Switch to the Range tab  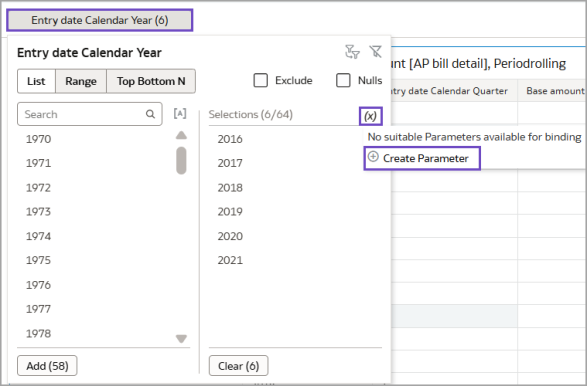(81, 81)
